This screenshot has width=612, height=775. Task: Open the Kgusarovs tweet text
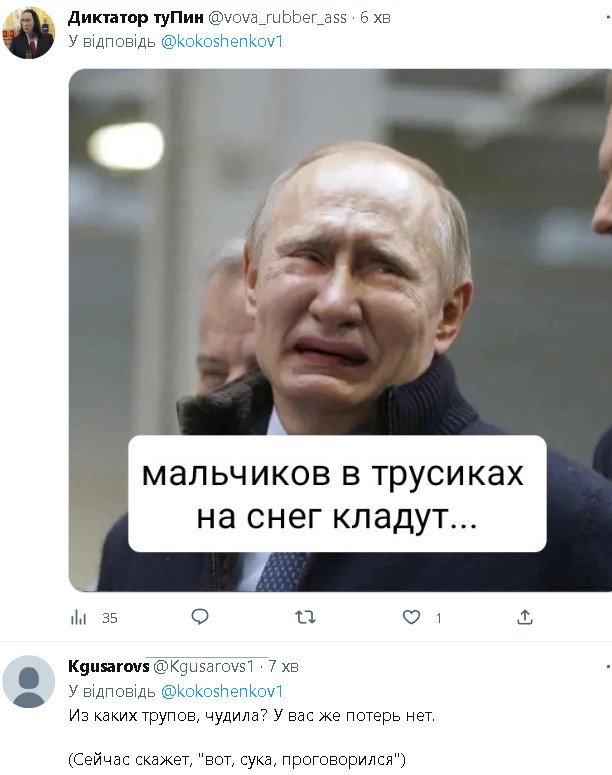(252, 737)
